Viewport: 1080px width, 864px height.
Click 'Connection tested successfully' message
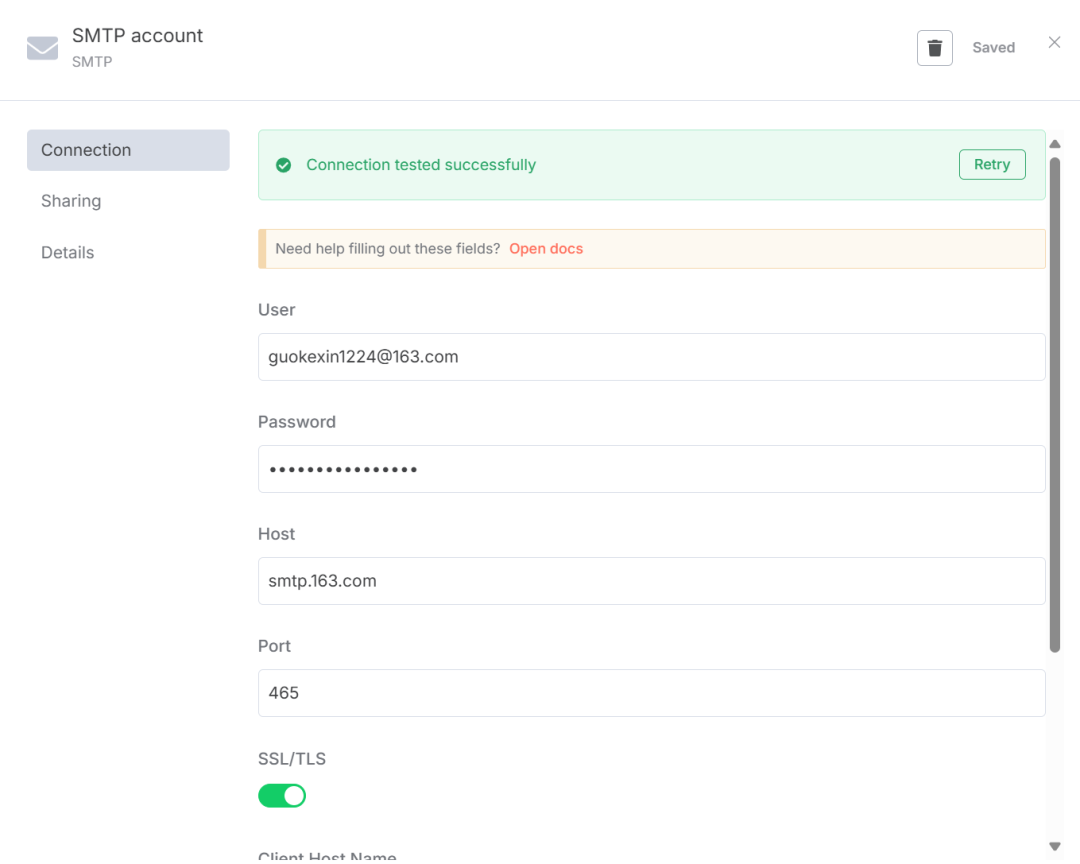(421, 165)
